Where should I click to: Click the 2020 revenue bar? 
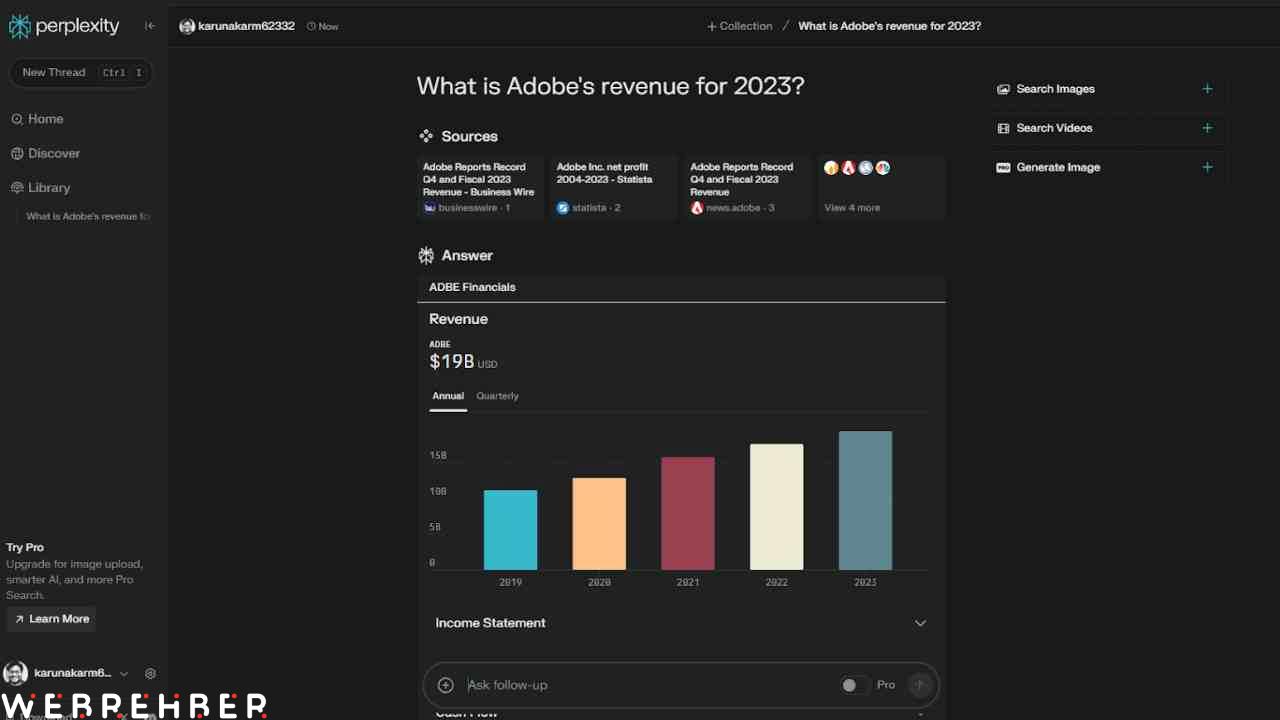[599, 524]
